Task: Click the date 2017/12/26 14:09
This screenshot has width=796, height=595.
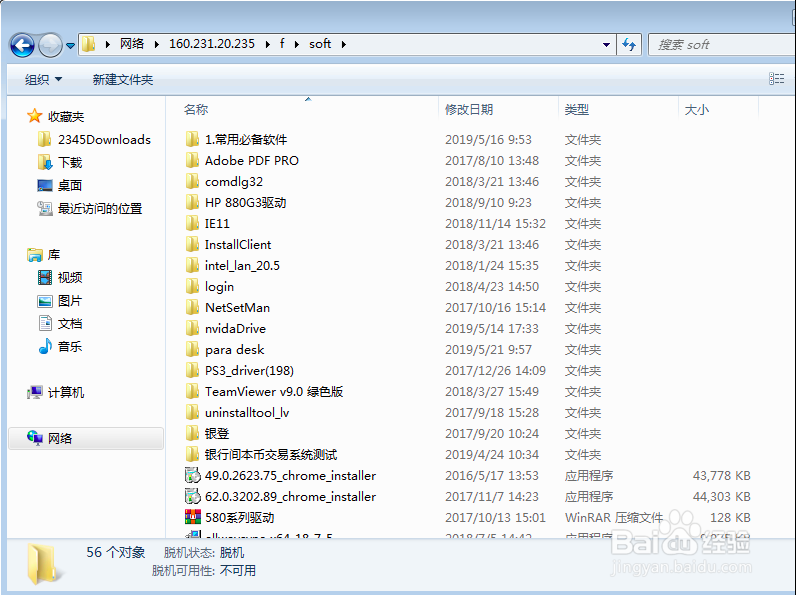Action: tap(495, 371)
